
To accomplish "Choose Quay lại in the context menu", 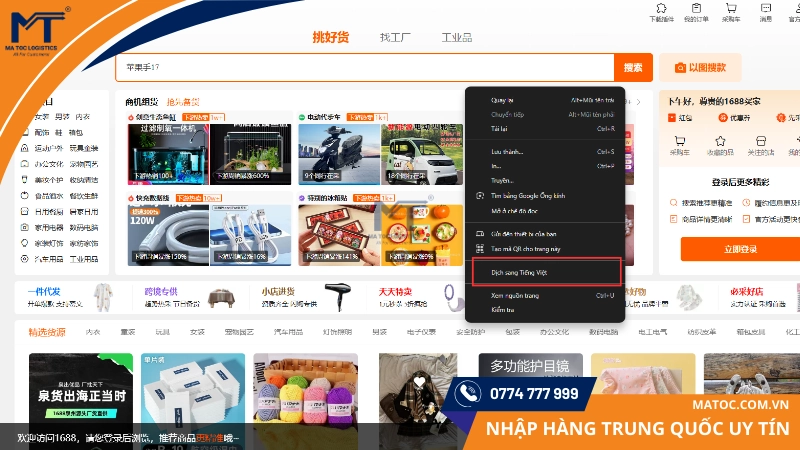I will (545, 101).
